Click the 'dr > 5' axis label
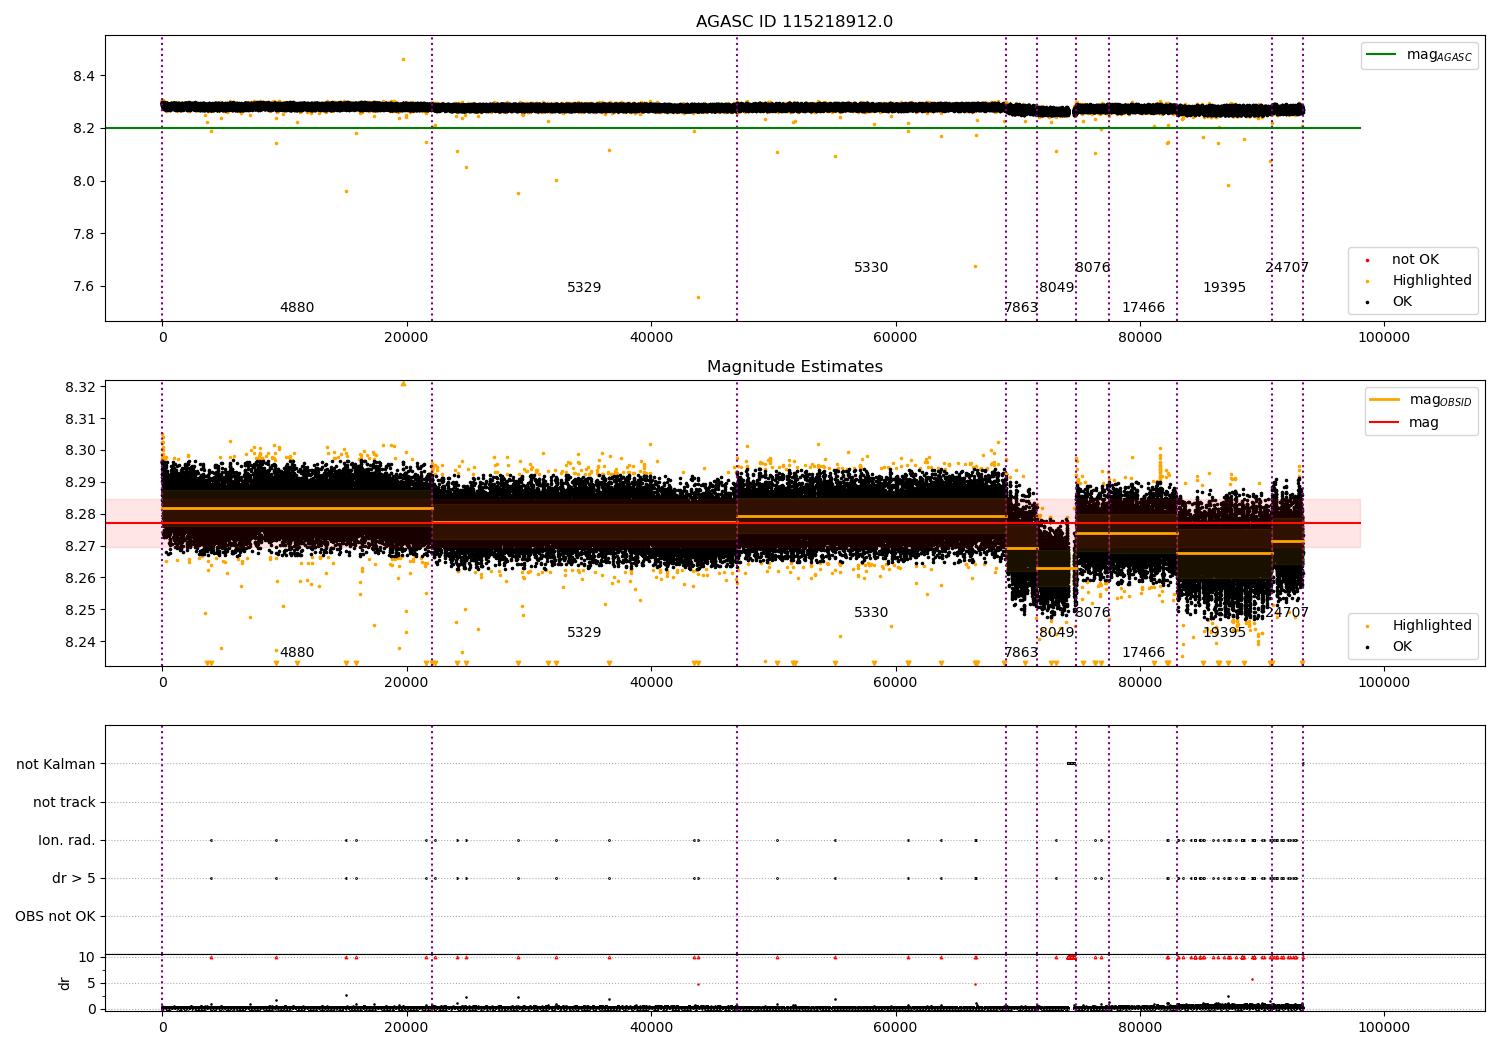 click(x=74, y=878)
